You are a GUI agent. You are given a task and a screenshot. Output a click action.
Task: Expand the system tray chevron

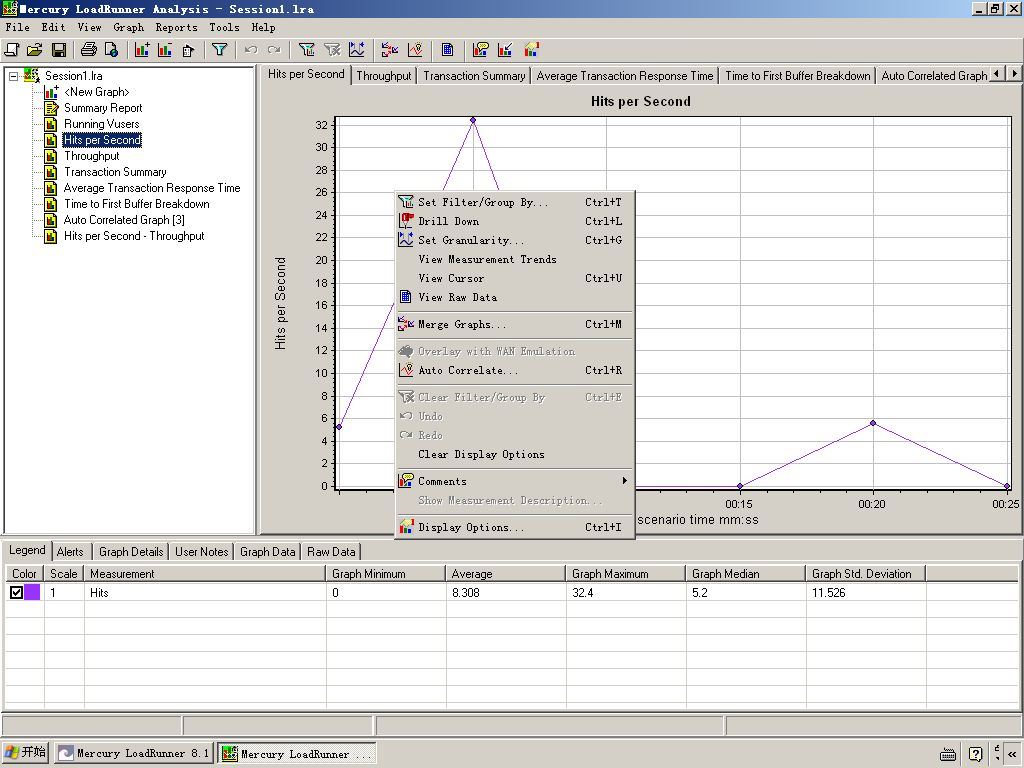point(1011,754)
